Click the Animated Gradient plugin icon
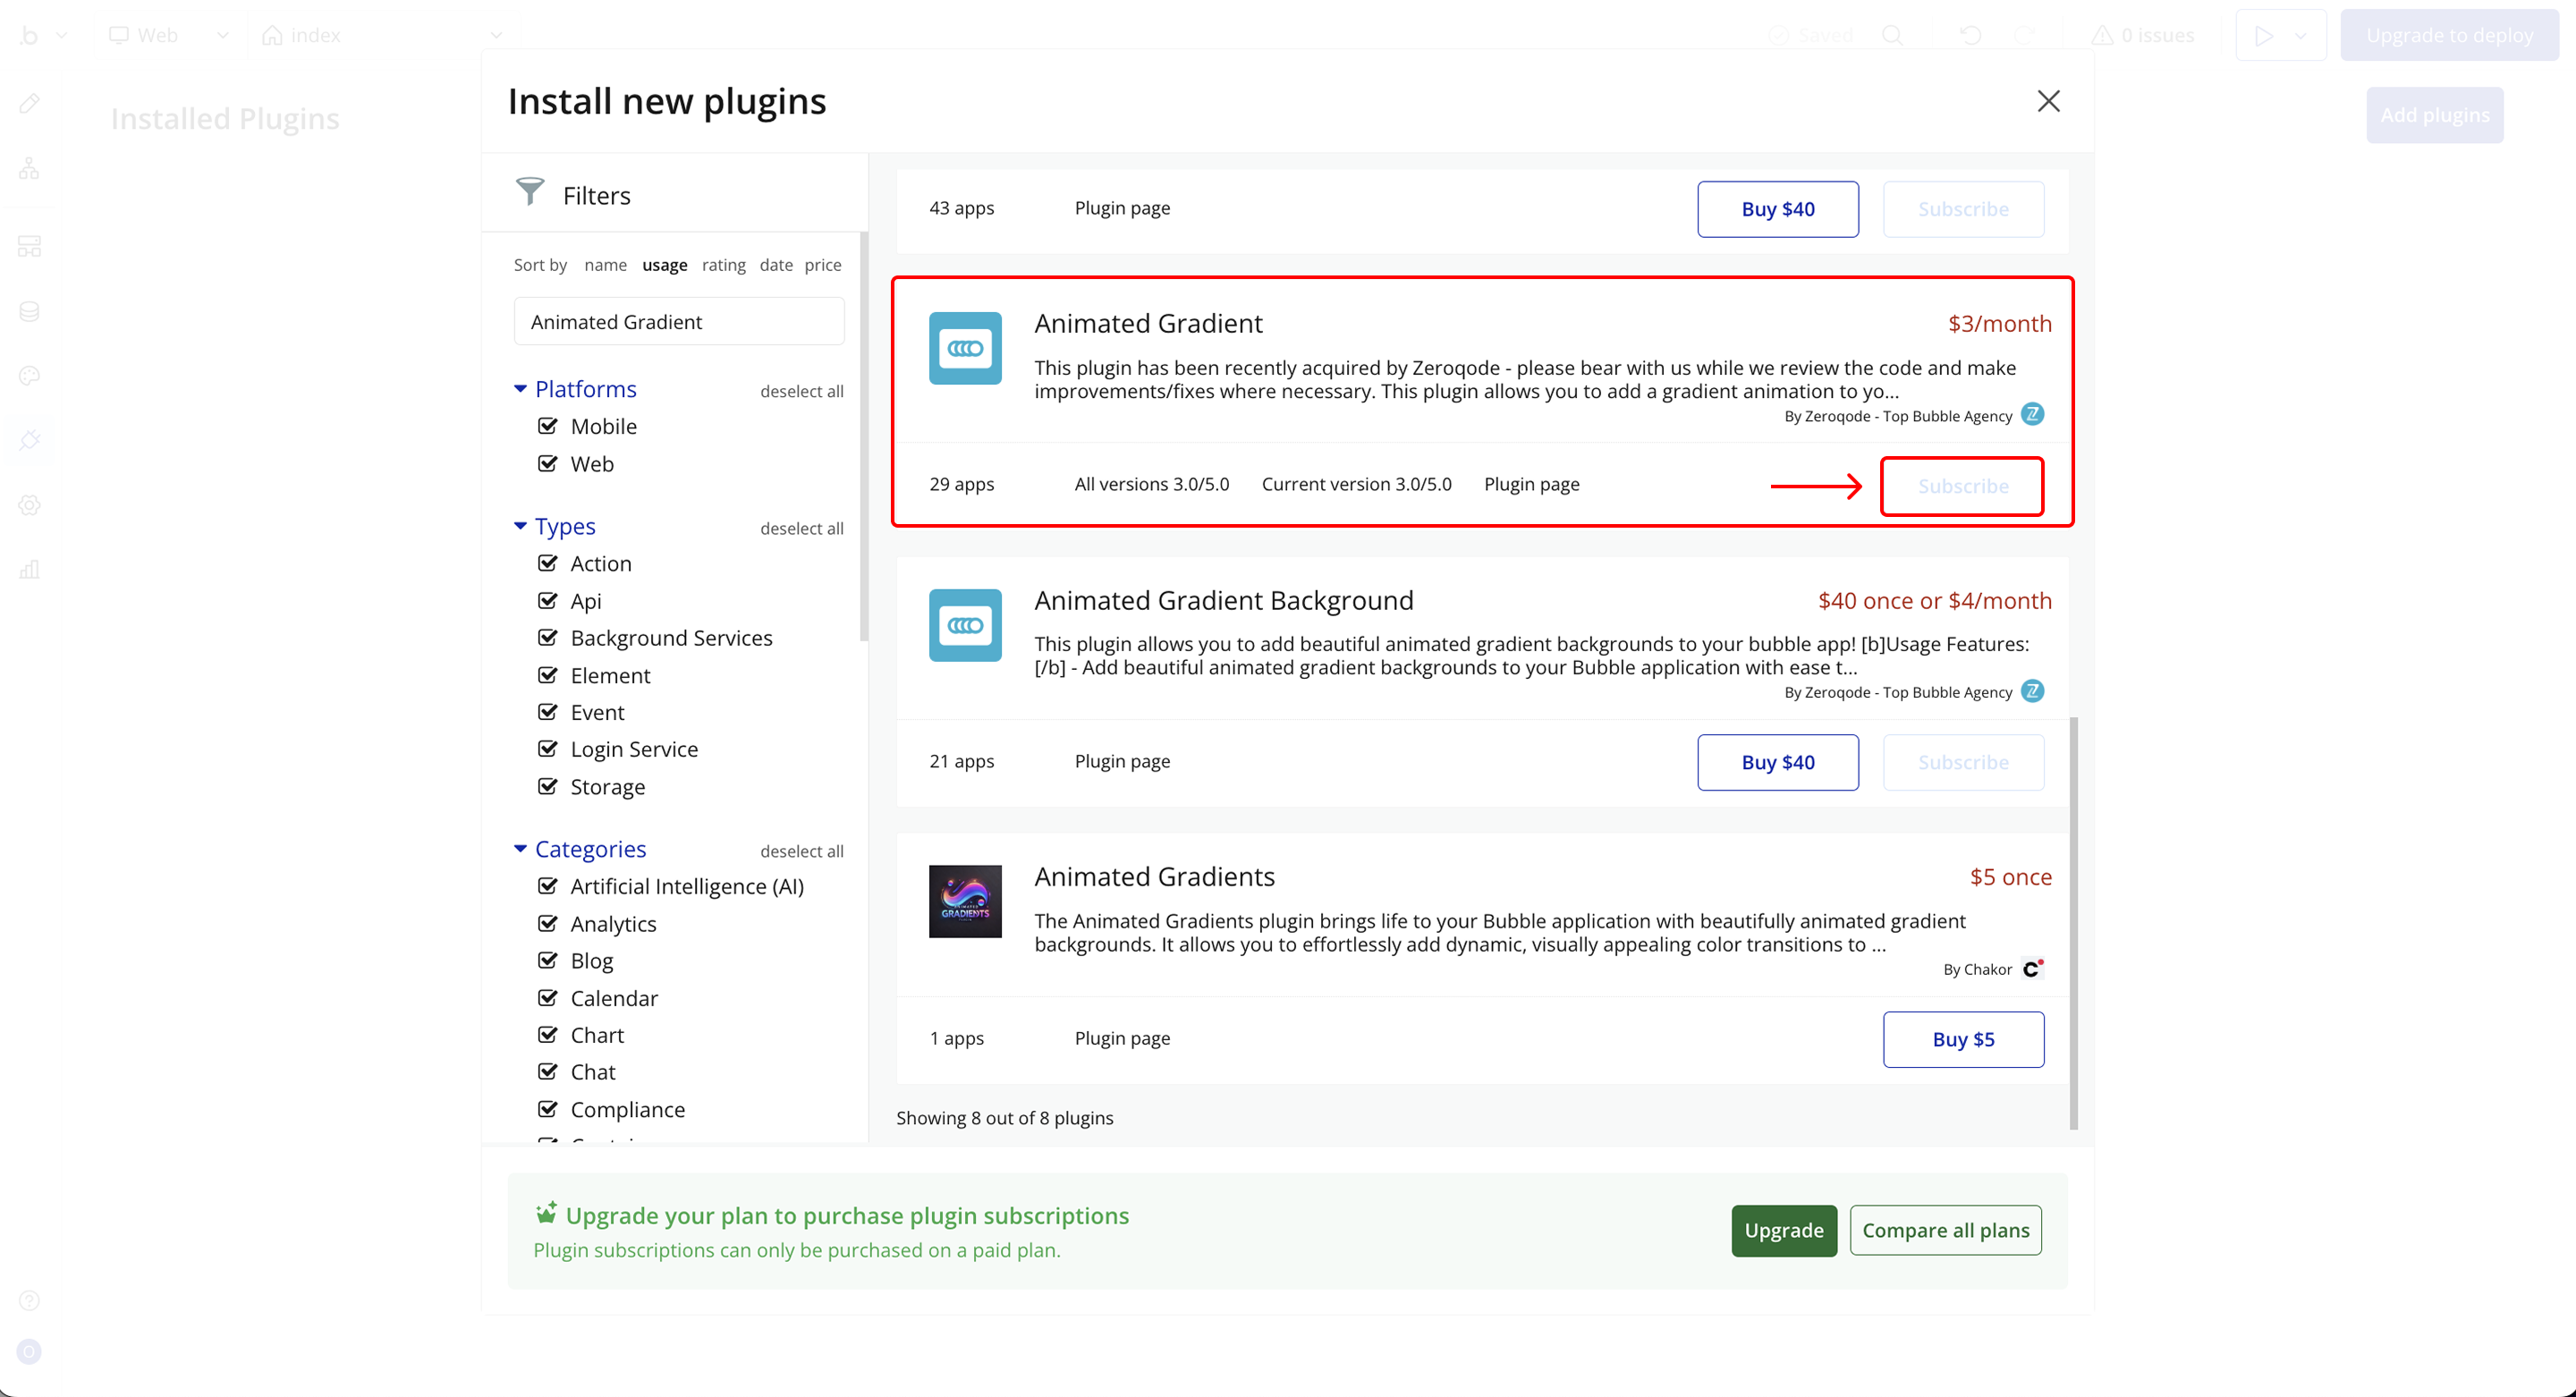2576x1397 pixels. [964, 348]
